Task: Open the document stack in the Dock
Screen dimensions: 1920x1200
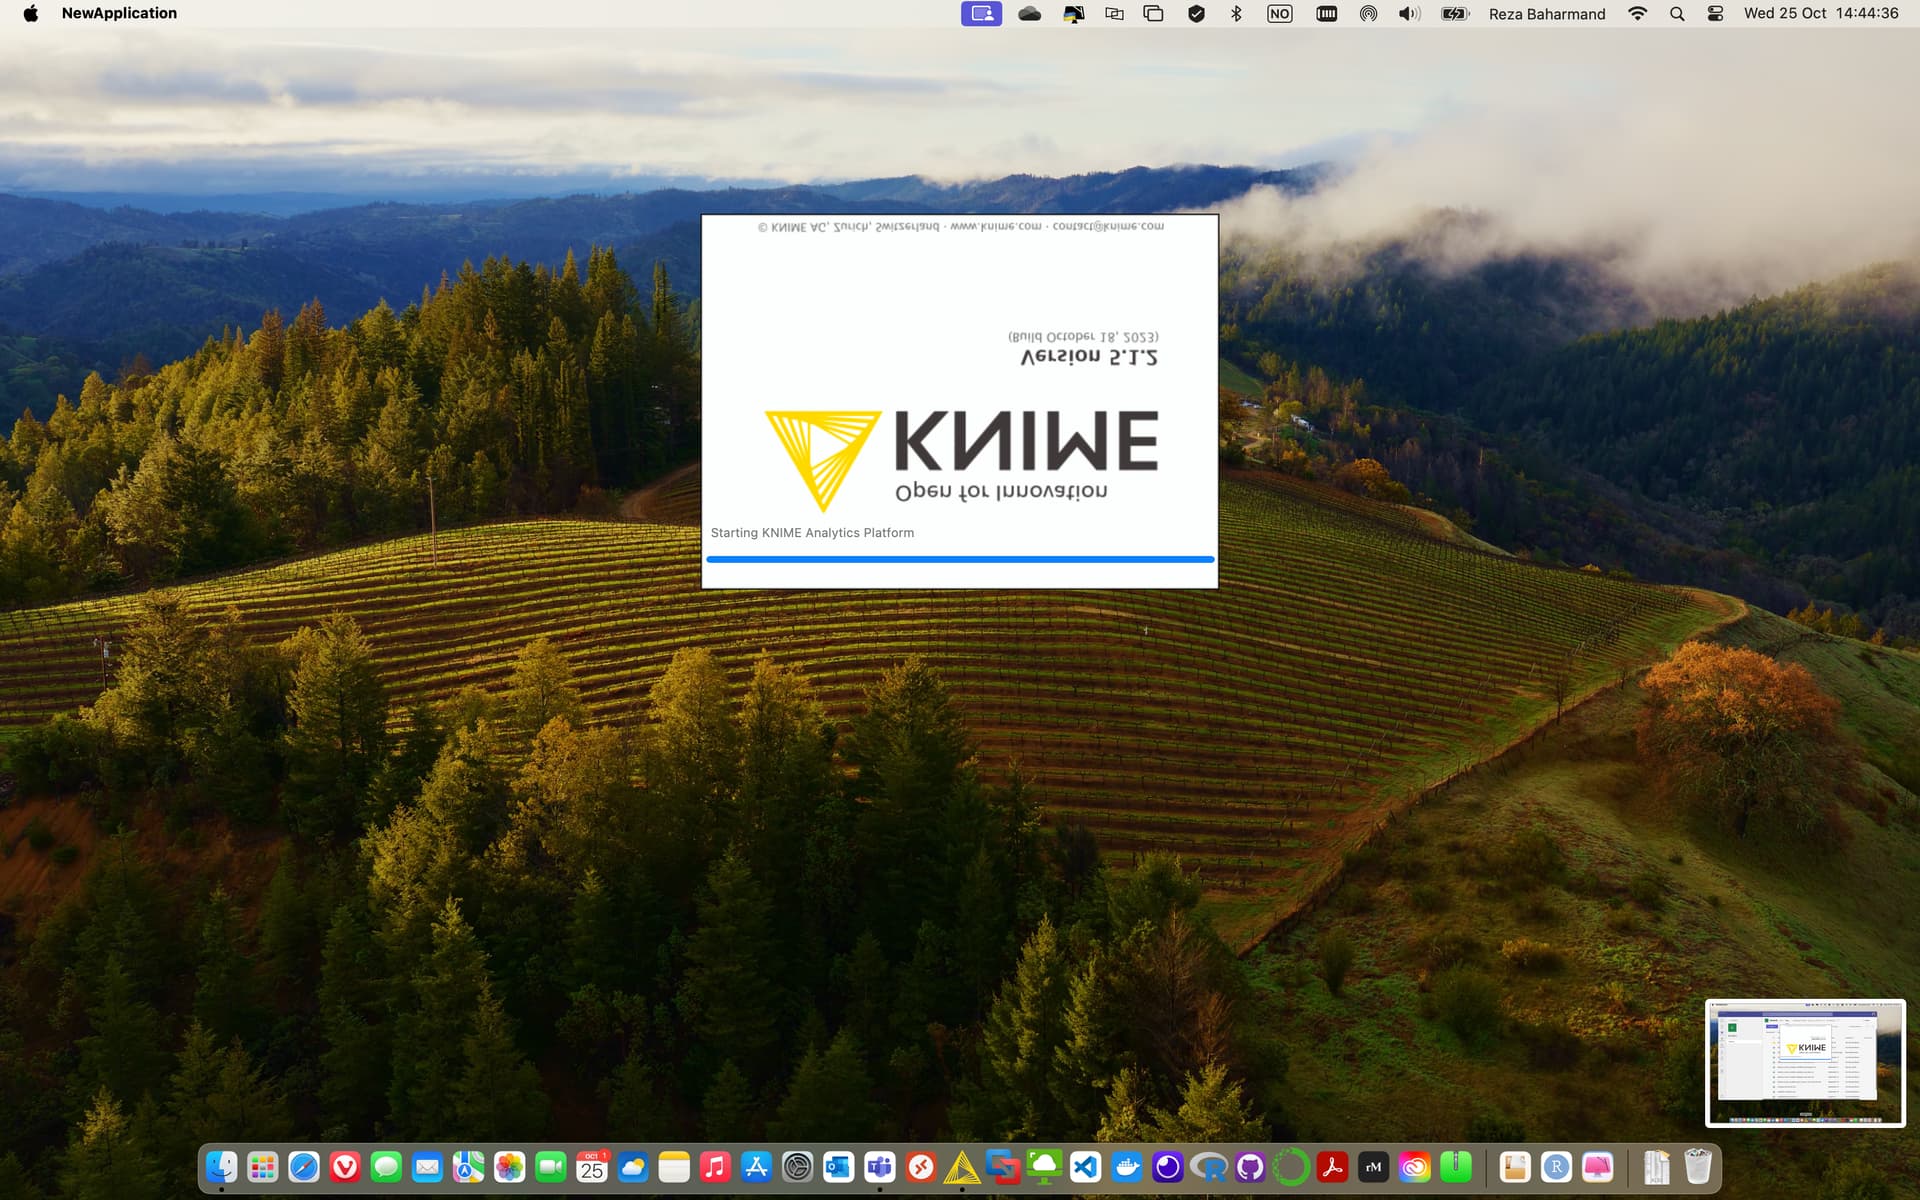Action: 1657,1167
